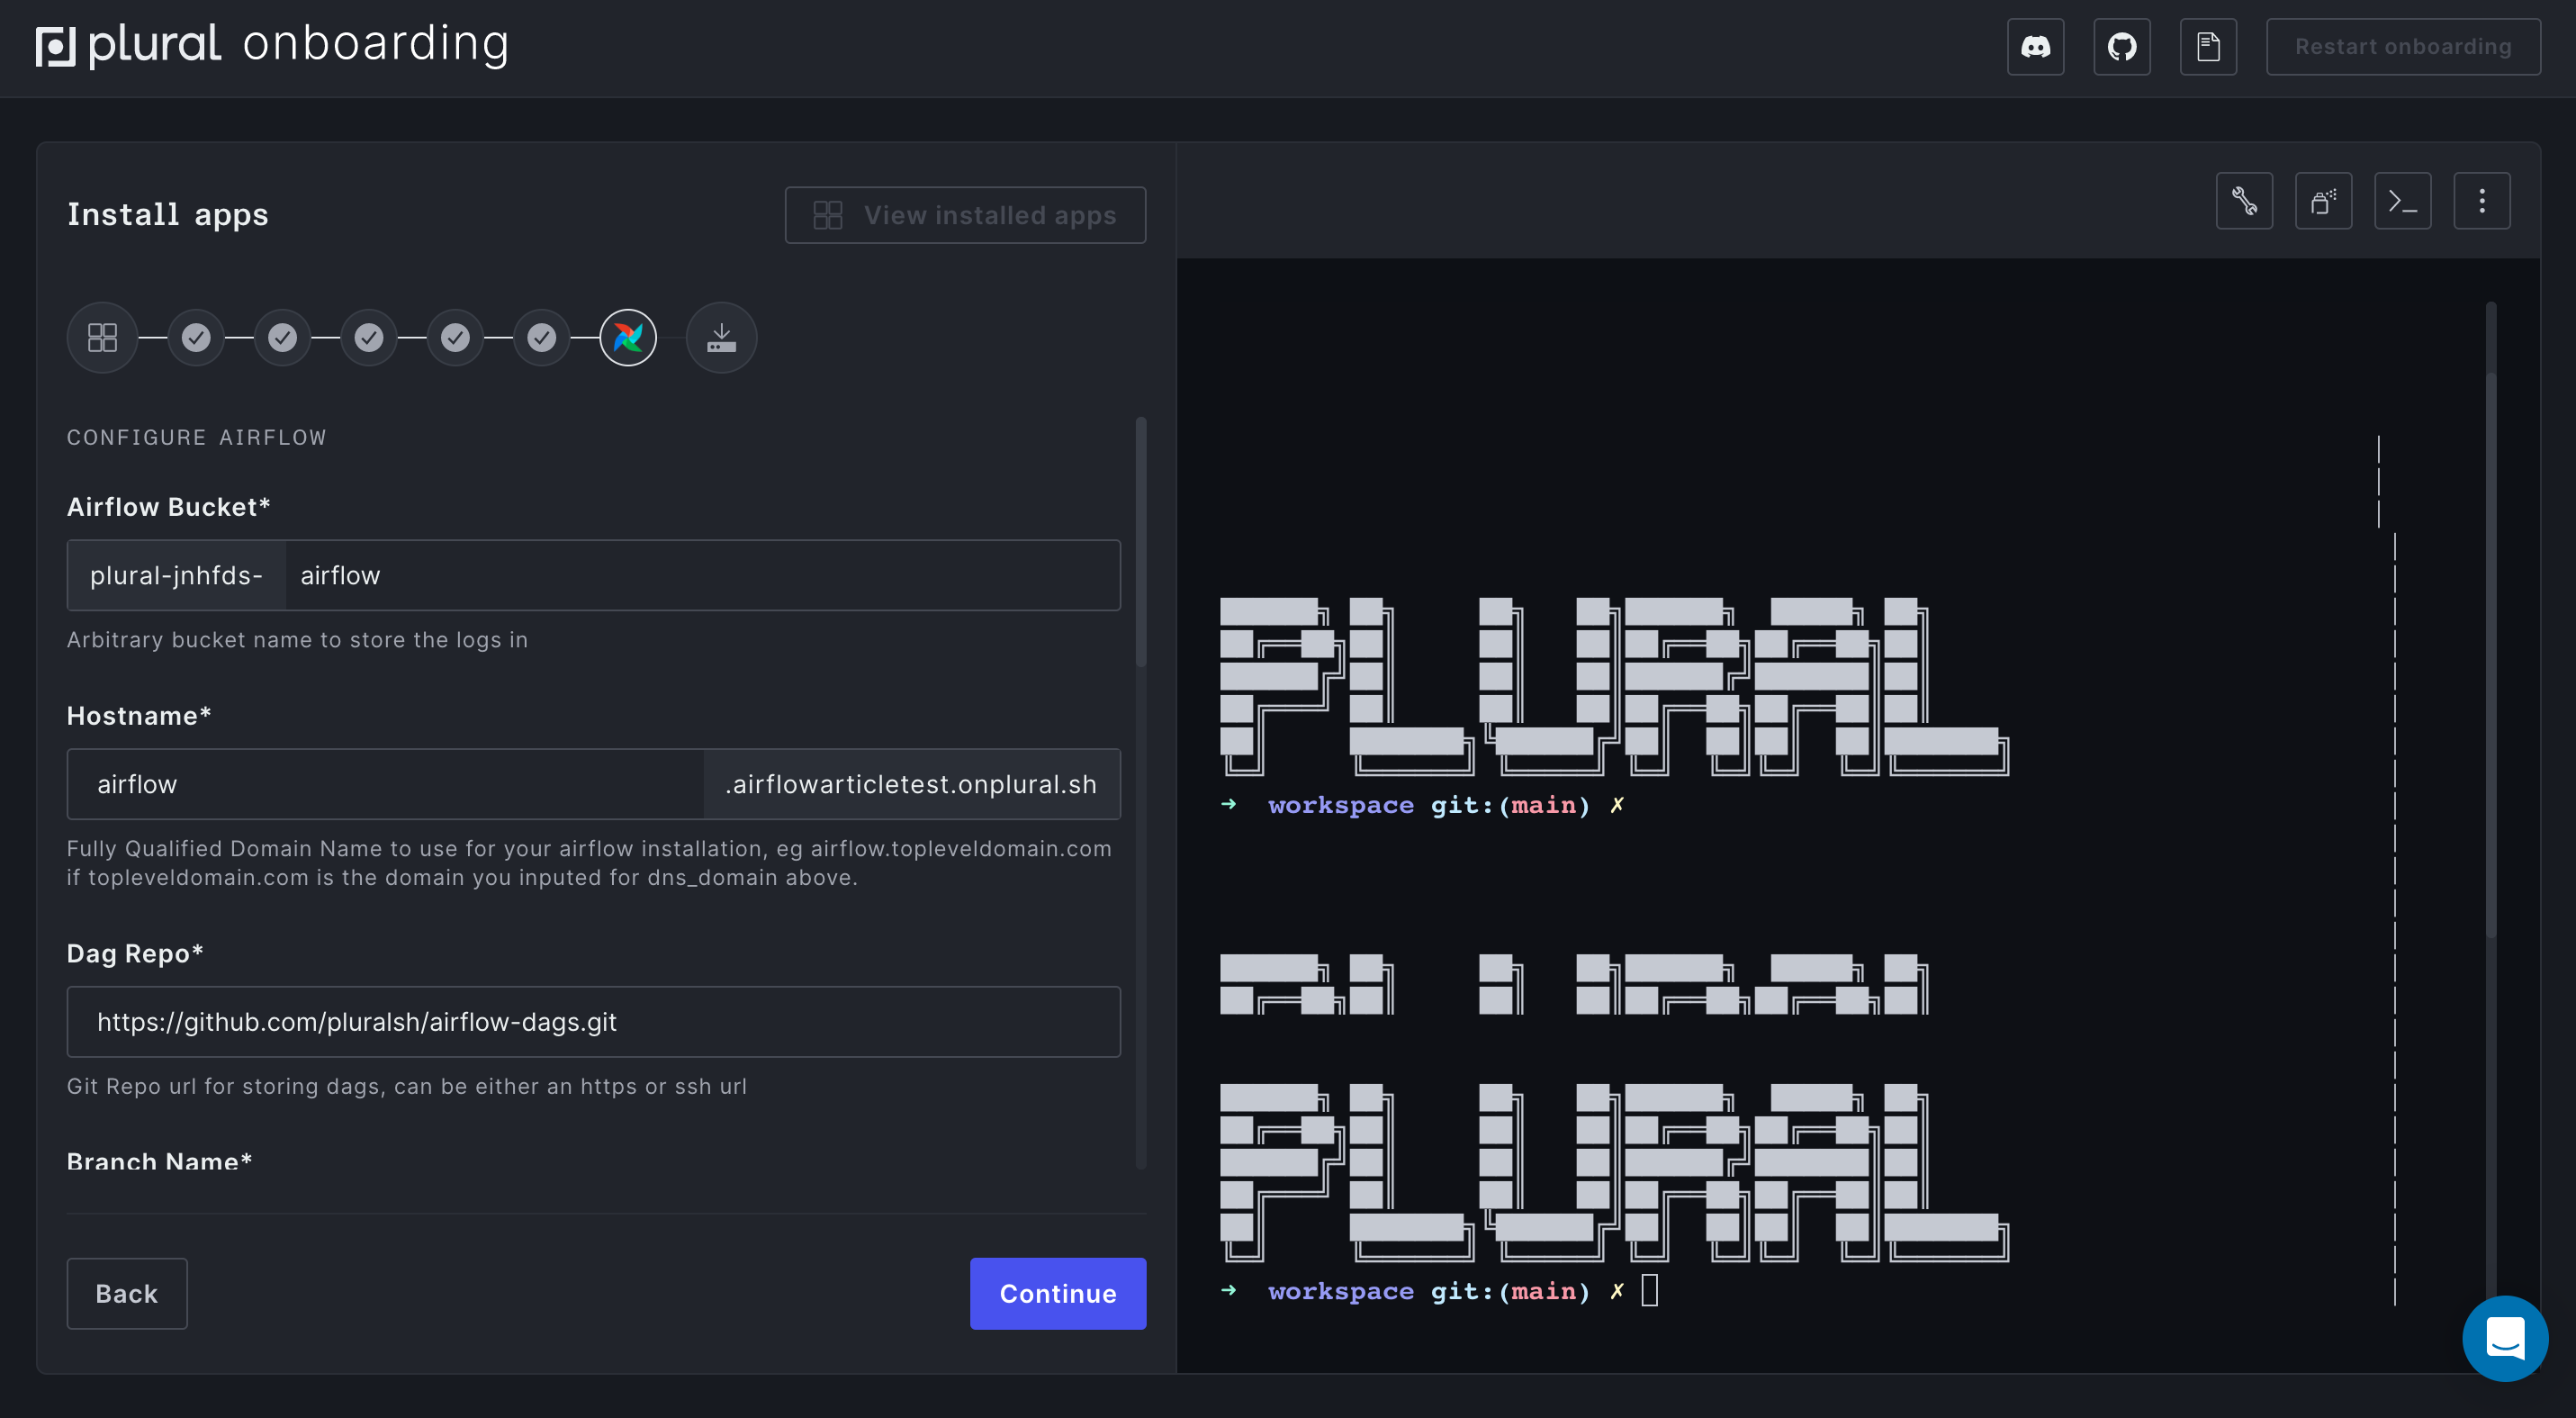
Task: Open the GitHub link icon
Action: pyautogui.click(x=2122, y=46)
